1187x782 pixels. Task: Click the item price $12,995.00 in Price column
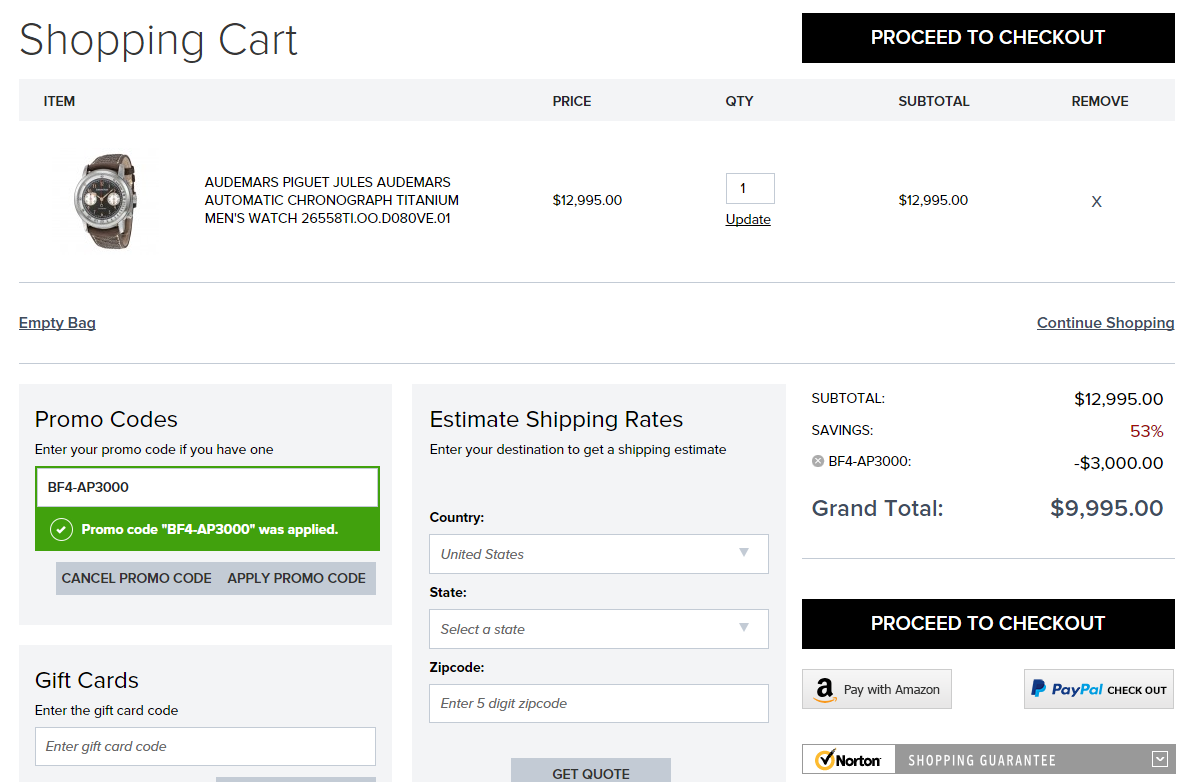pos(587,201)
